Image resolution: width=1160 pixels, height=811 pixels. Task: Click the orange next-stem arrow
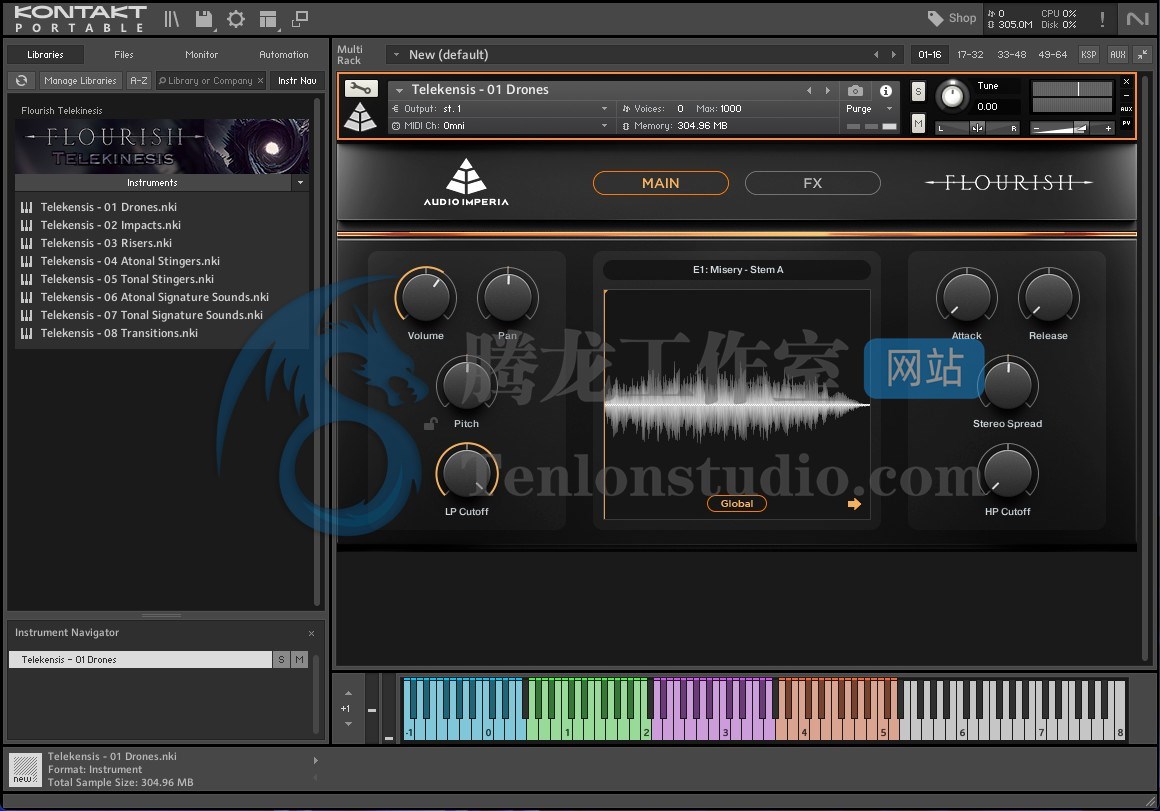point(854,504)
